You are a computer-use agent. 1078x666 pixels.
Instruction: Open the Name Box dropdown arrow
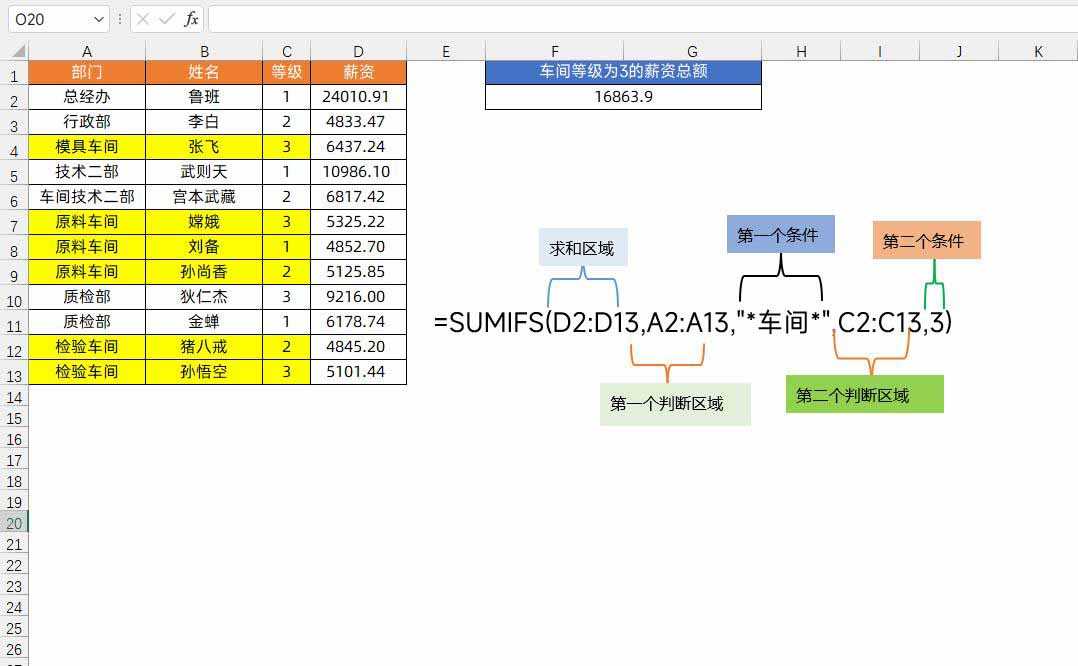pos(98,19)
